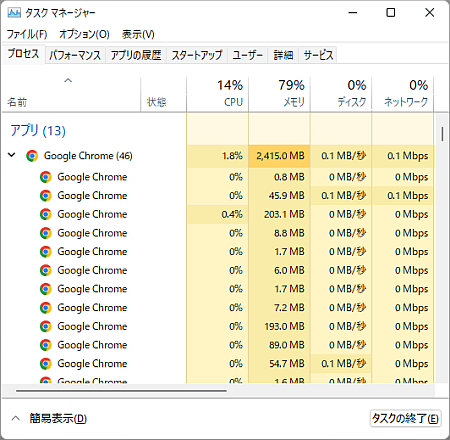Click the Google Chrome (46) group icon
450x440 pixels.
pyautogui.click(x=32, y=156)
